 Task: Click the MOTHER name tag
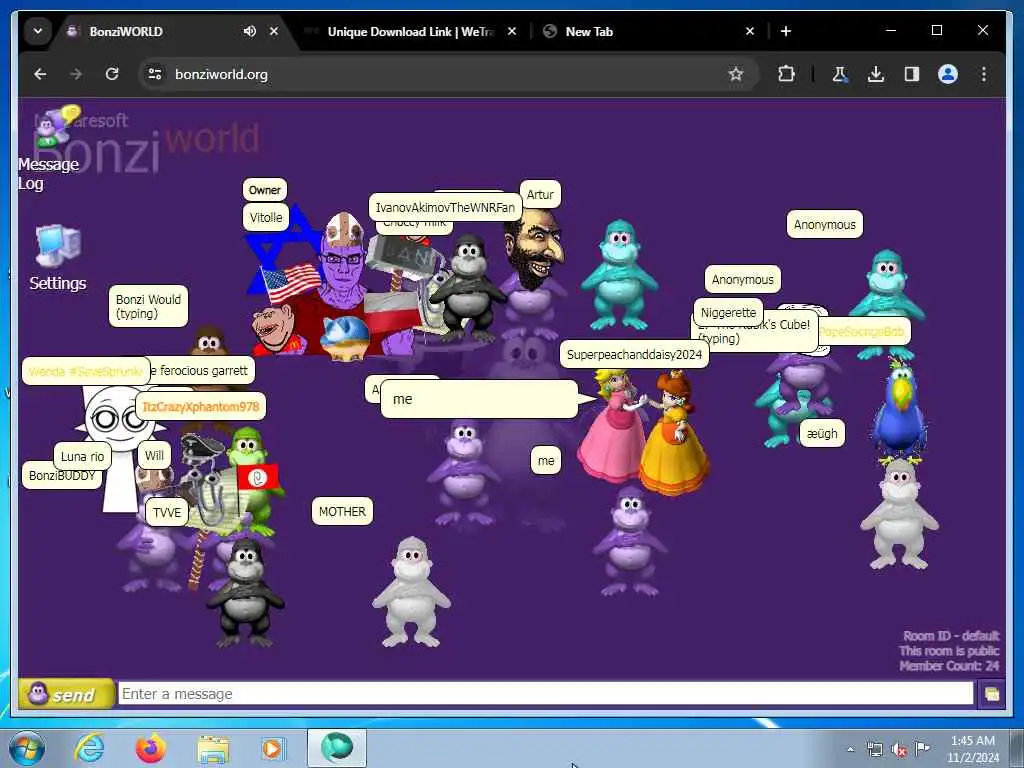coord(342,511)
